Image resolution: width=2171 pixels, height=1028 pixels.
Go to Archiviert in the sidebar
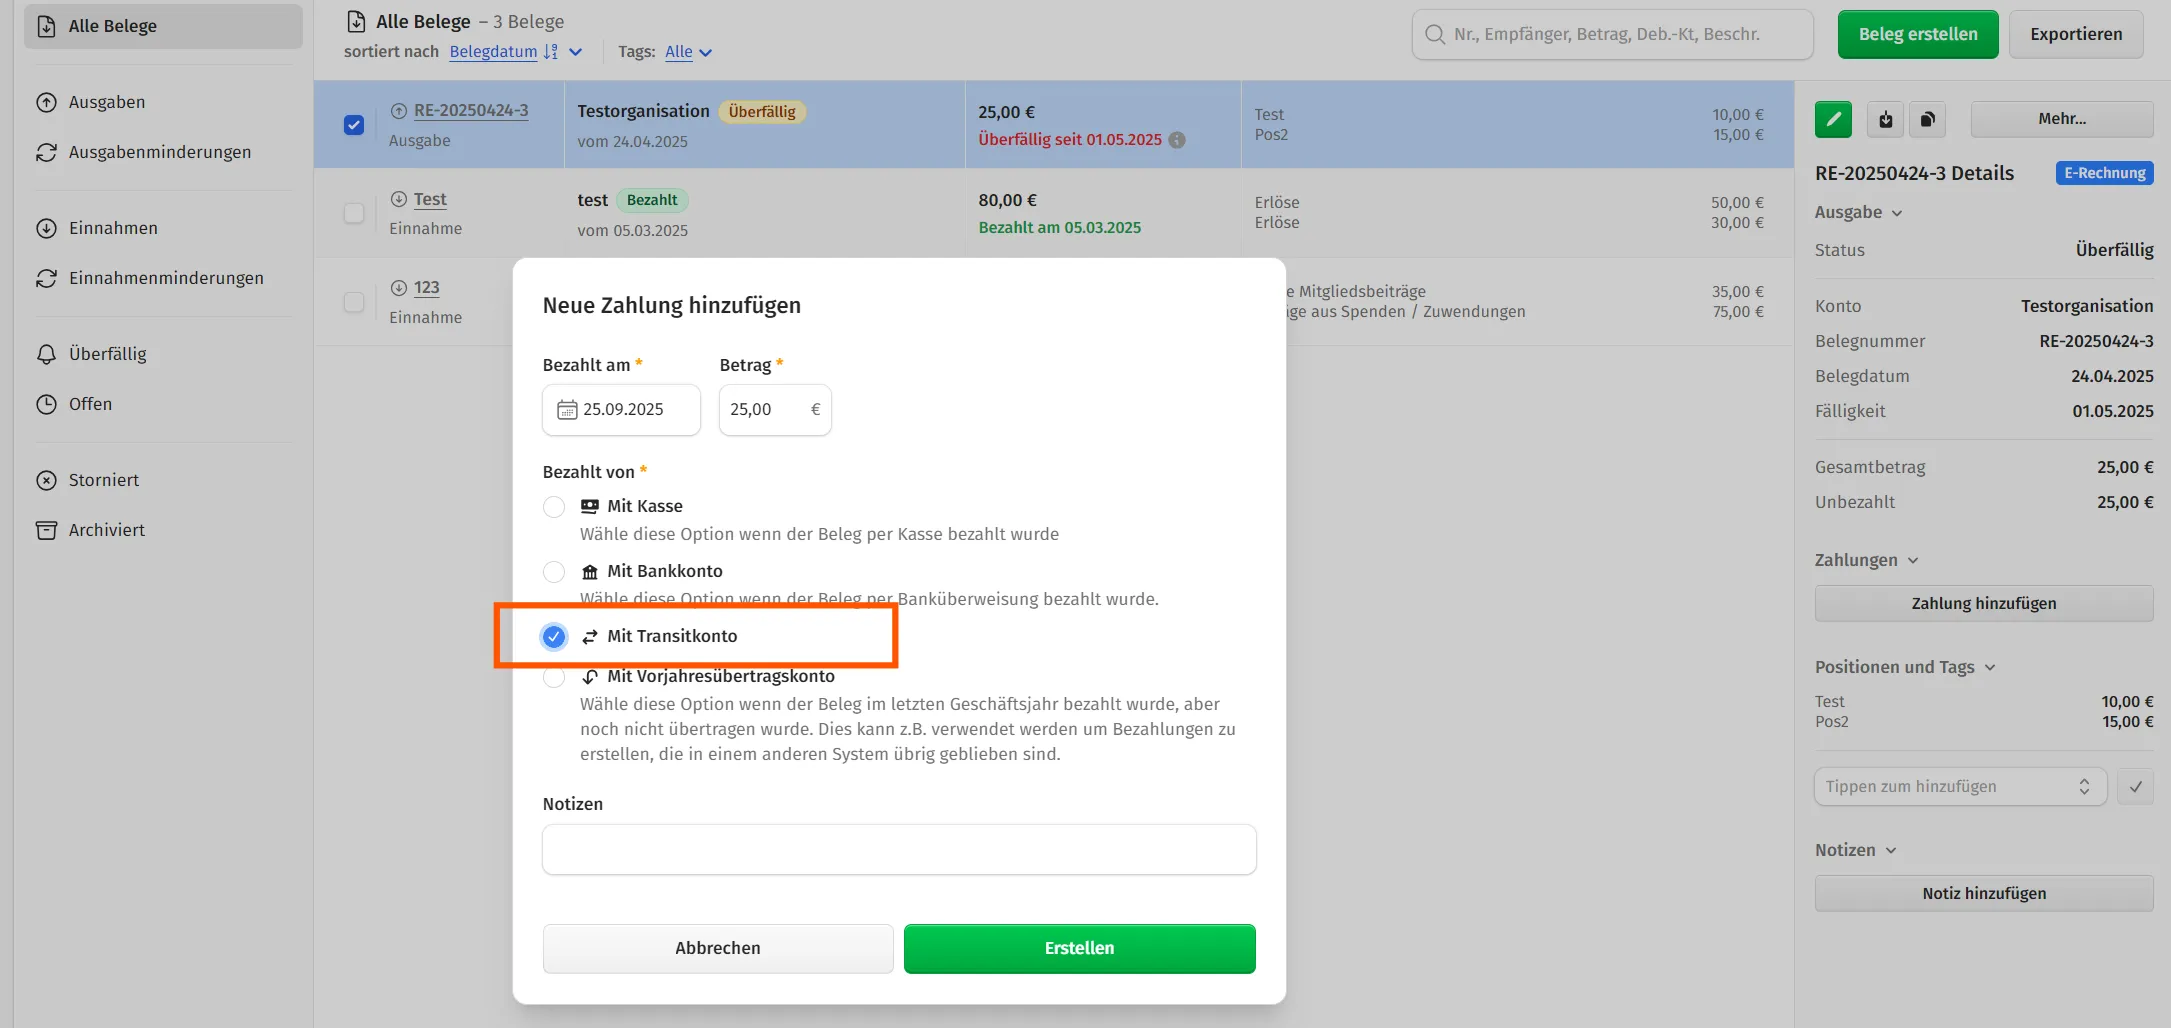click(x=106, y=530)
